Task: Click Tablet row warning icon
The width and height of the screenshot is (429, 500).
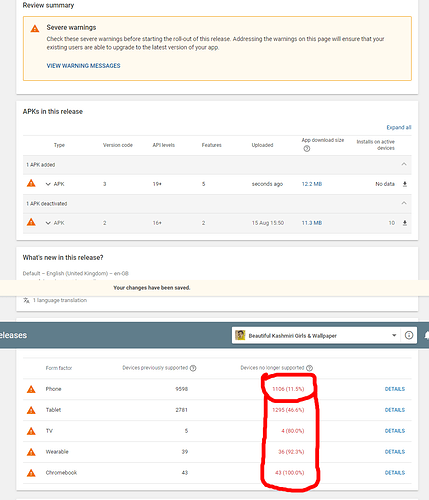Action: [31, 410]
